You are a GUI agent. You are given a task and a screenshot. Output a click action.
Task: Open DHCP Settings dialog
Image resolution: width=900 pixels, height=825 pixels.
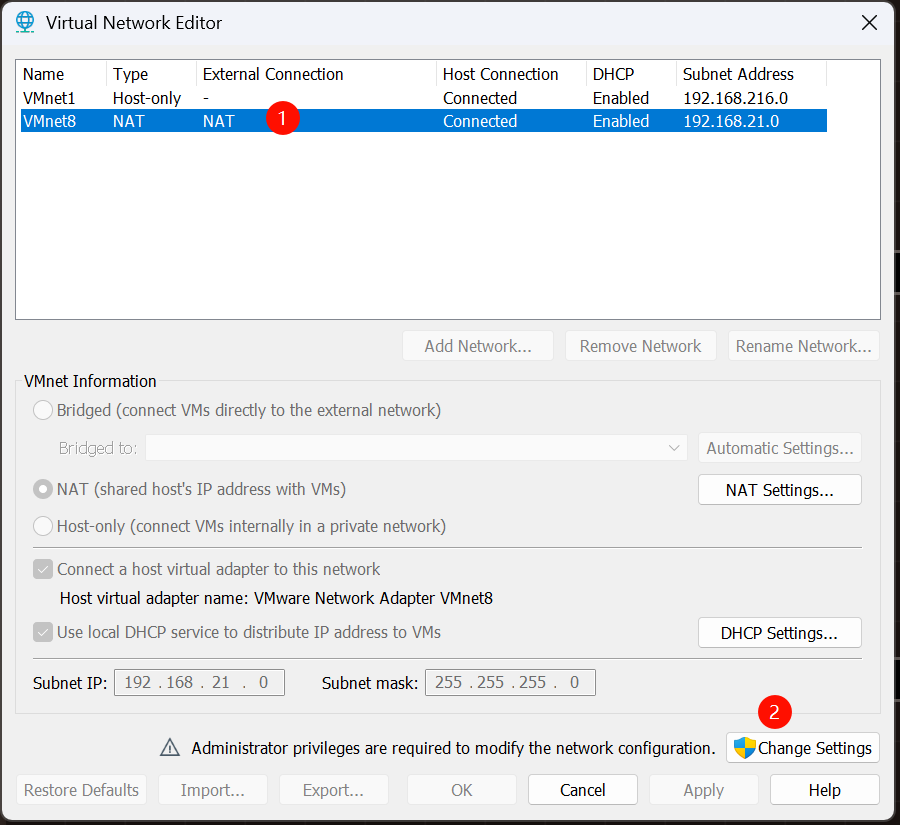coord(779,633)
